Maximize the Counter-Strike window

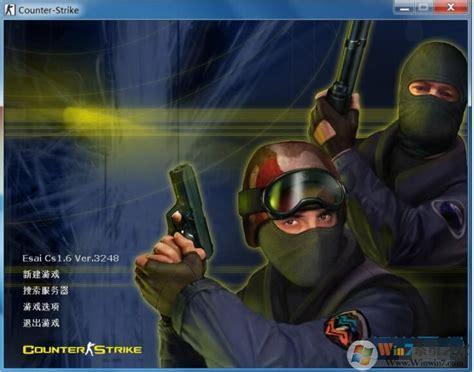coord(424,8)
